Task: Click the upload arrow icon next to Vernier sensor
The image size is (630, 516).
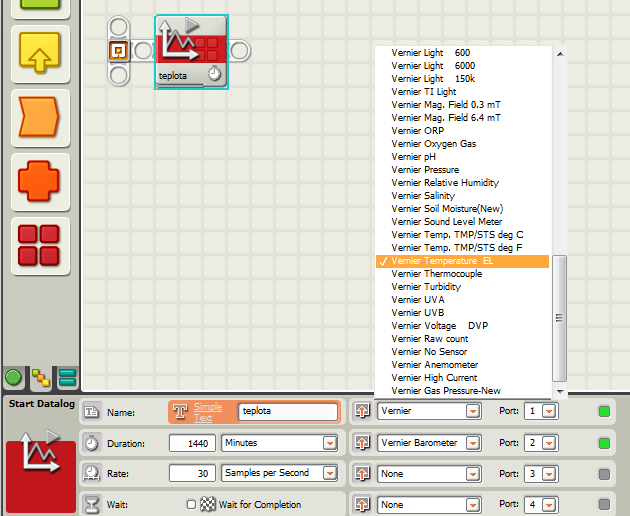Action: [x=362, y=411]
